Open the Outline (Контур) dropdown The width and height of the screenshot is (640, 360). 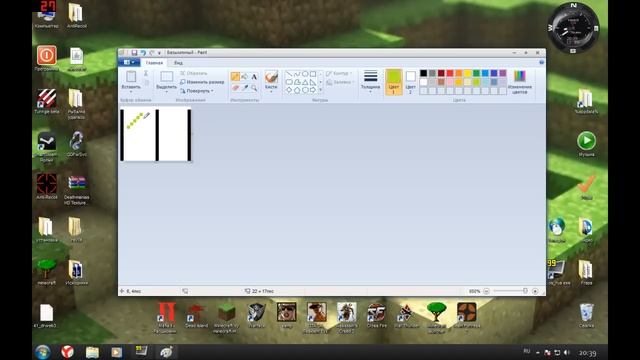coord(340,73)
